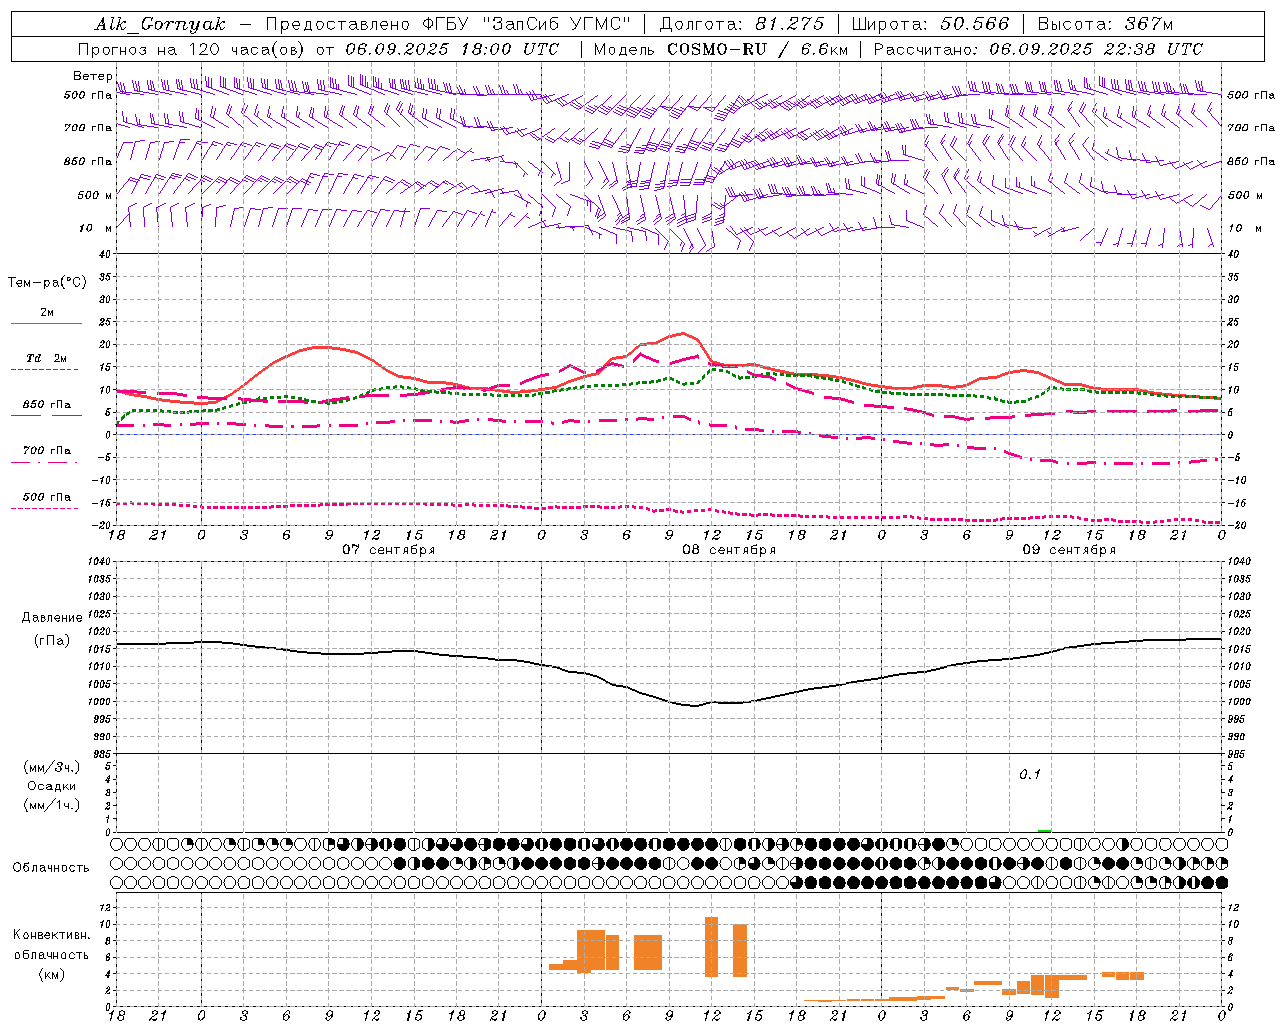1280x1024 pixels.
Task: Click the station height value 367м
Action: [1148, 24]
